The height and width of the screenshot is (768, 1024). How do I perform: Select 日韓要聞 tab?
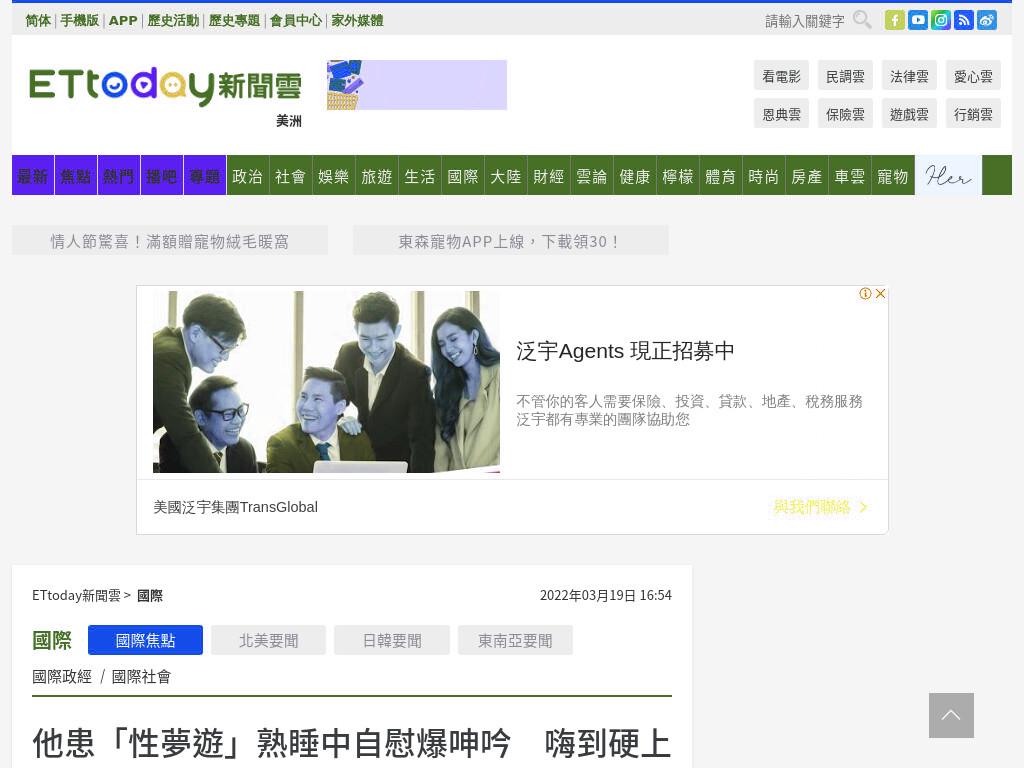tap(392, 640)
